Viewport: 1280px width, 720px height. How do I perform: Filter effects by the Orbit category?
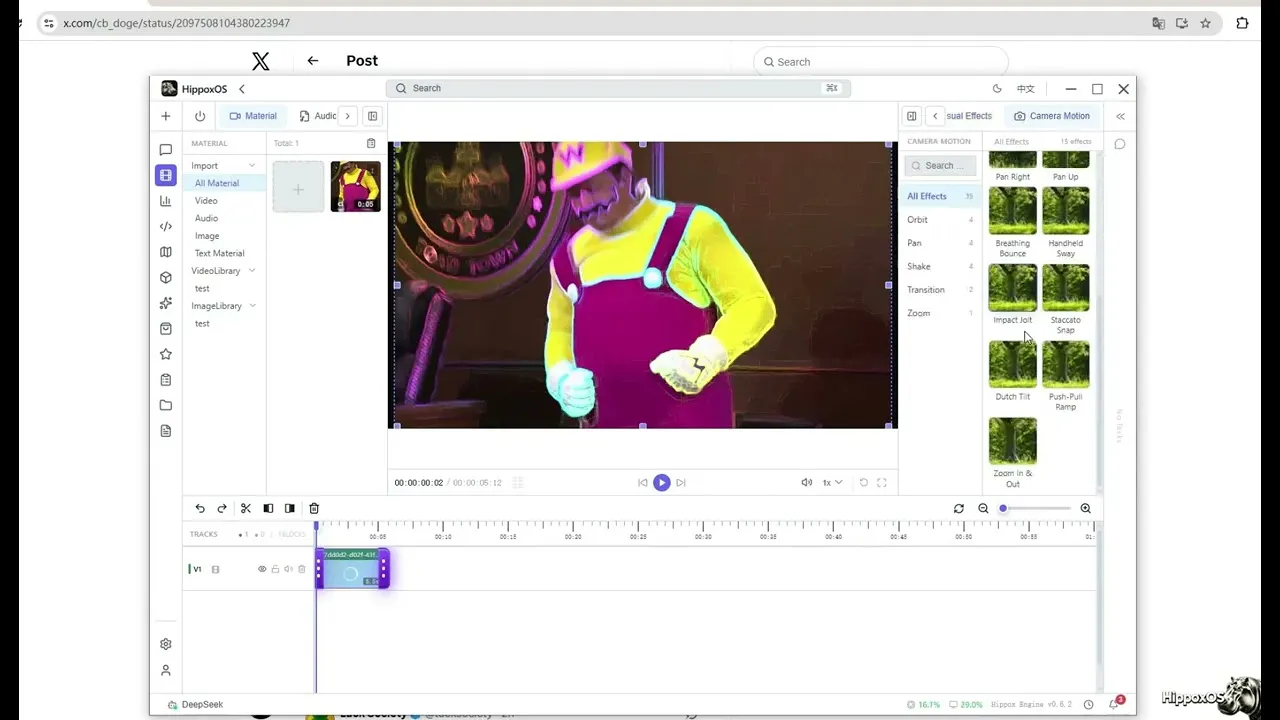940,219
